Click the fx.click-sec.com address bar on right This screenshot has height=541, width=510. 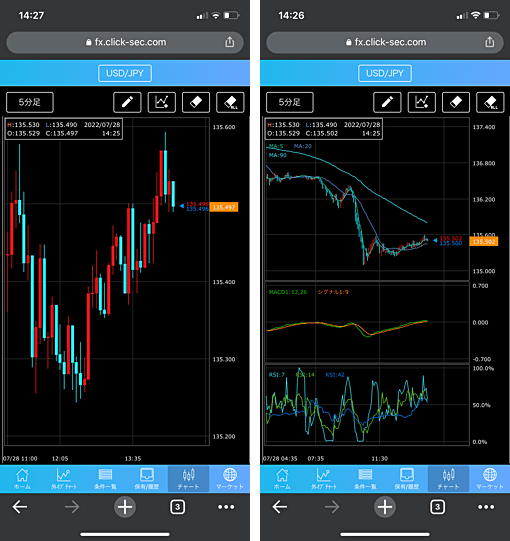pos(385,42)
